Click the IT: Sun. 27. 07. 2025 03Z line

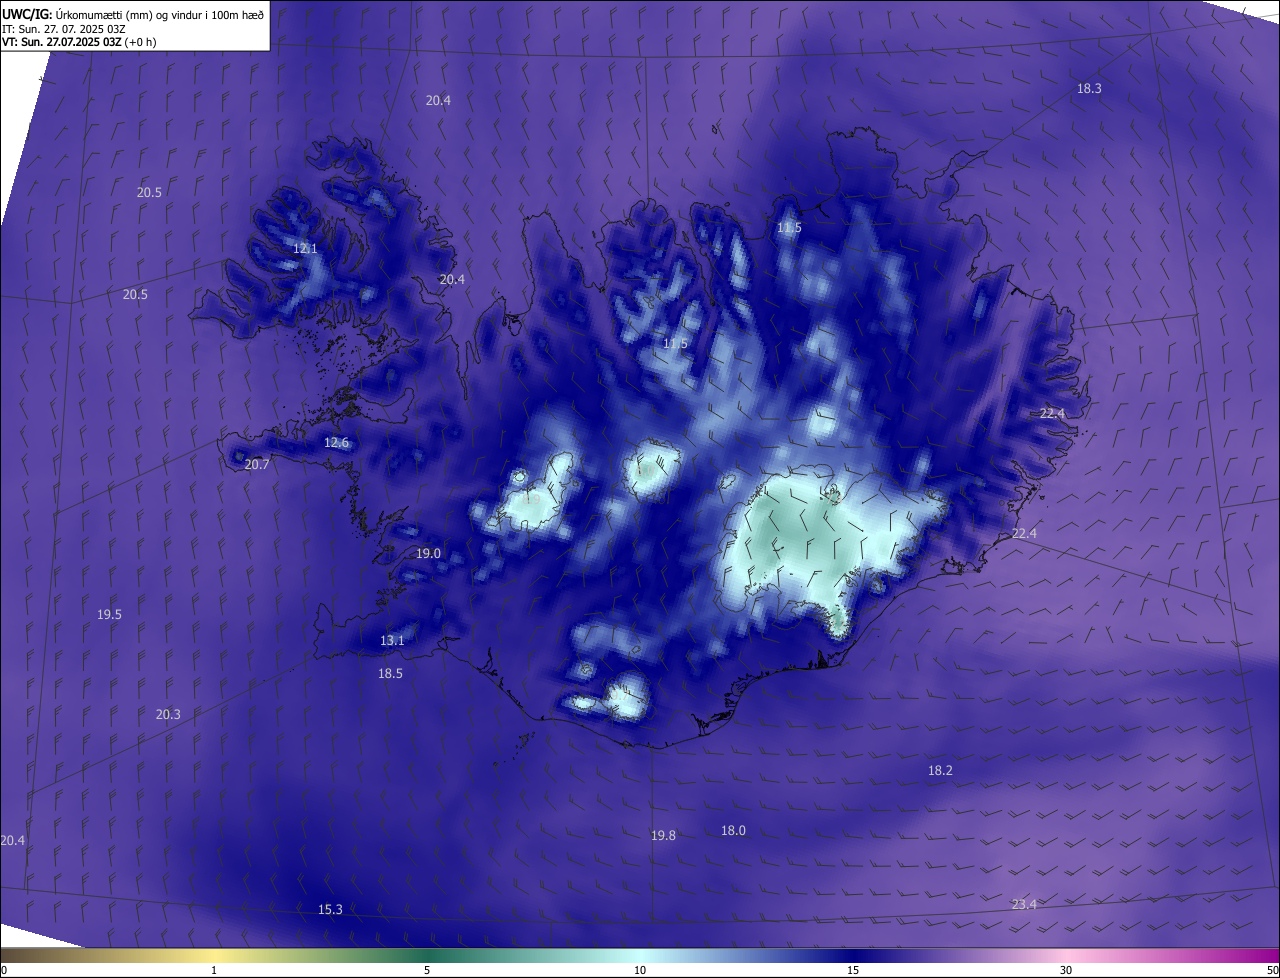click(64, 28)
